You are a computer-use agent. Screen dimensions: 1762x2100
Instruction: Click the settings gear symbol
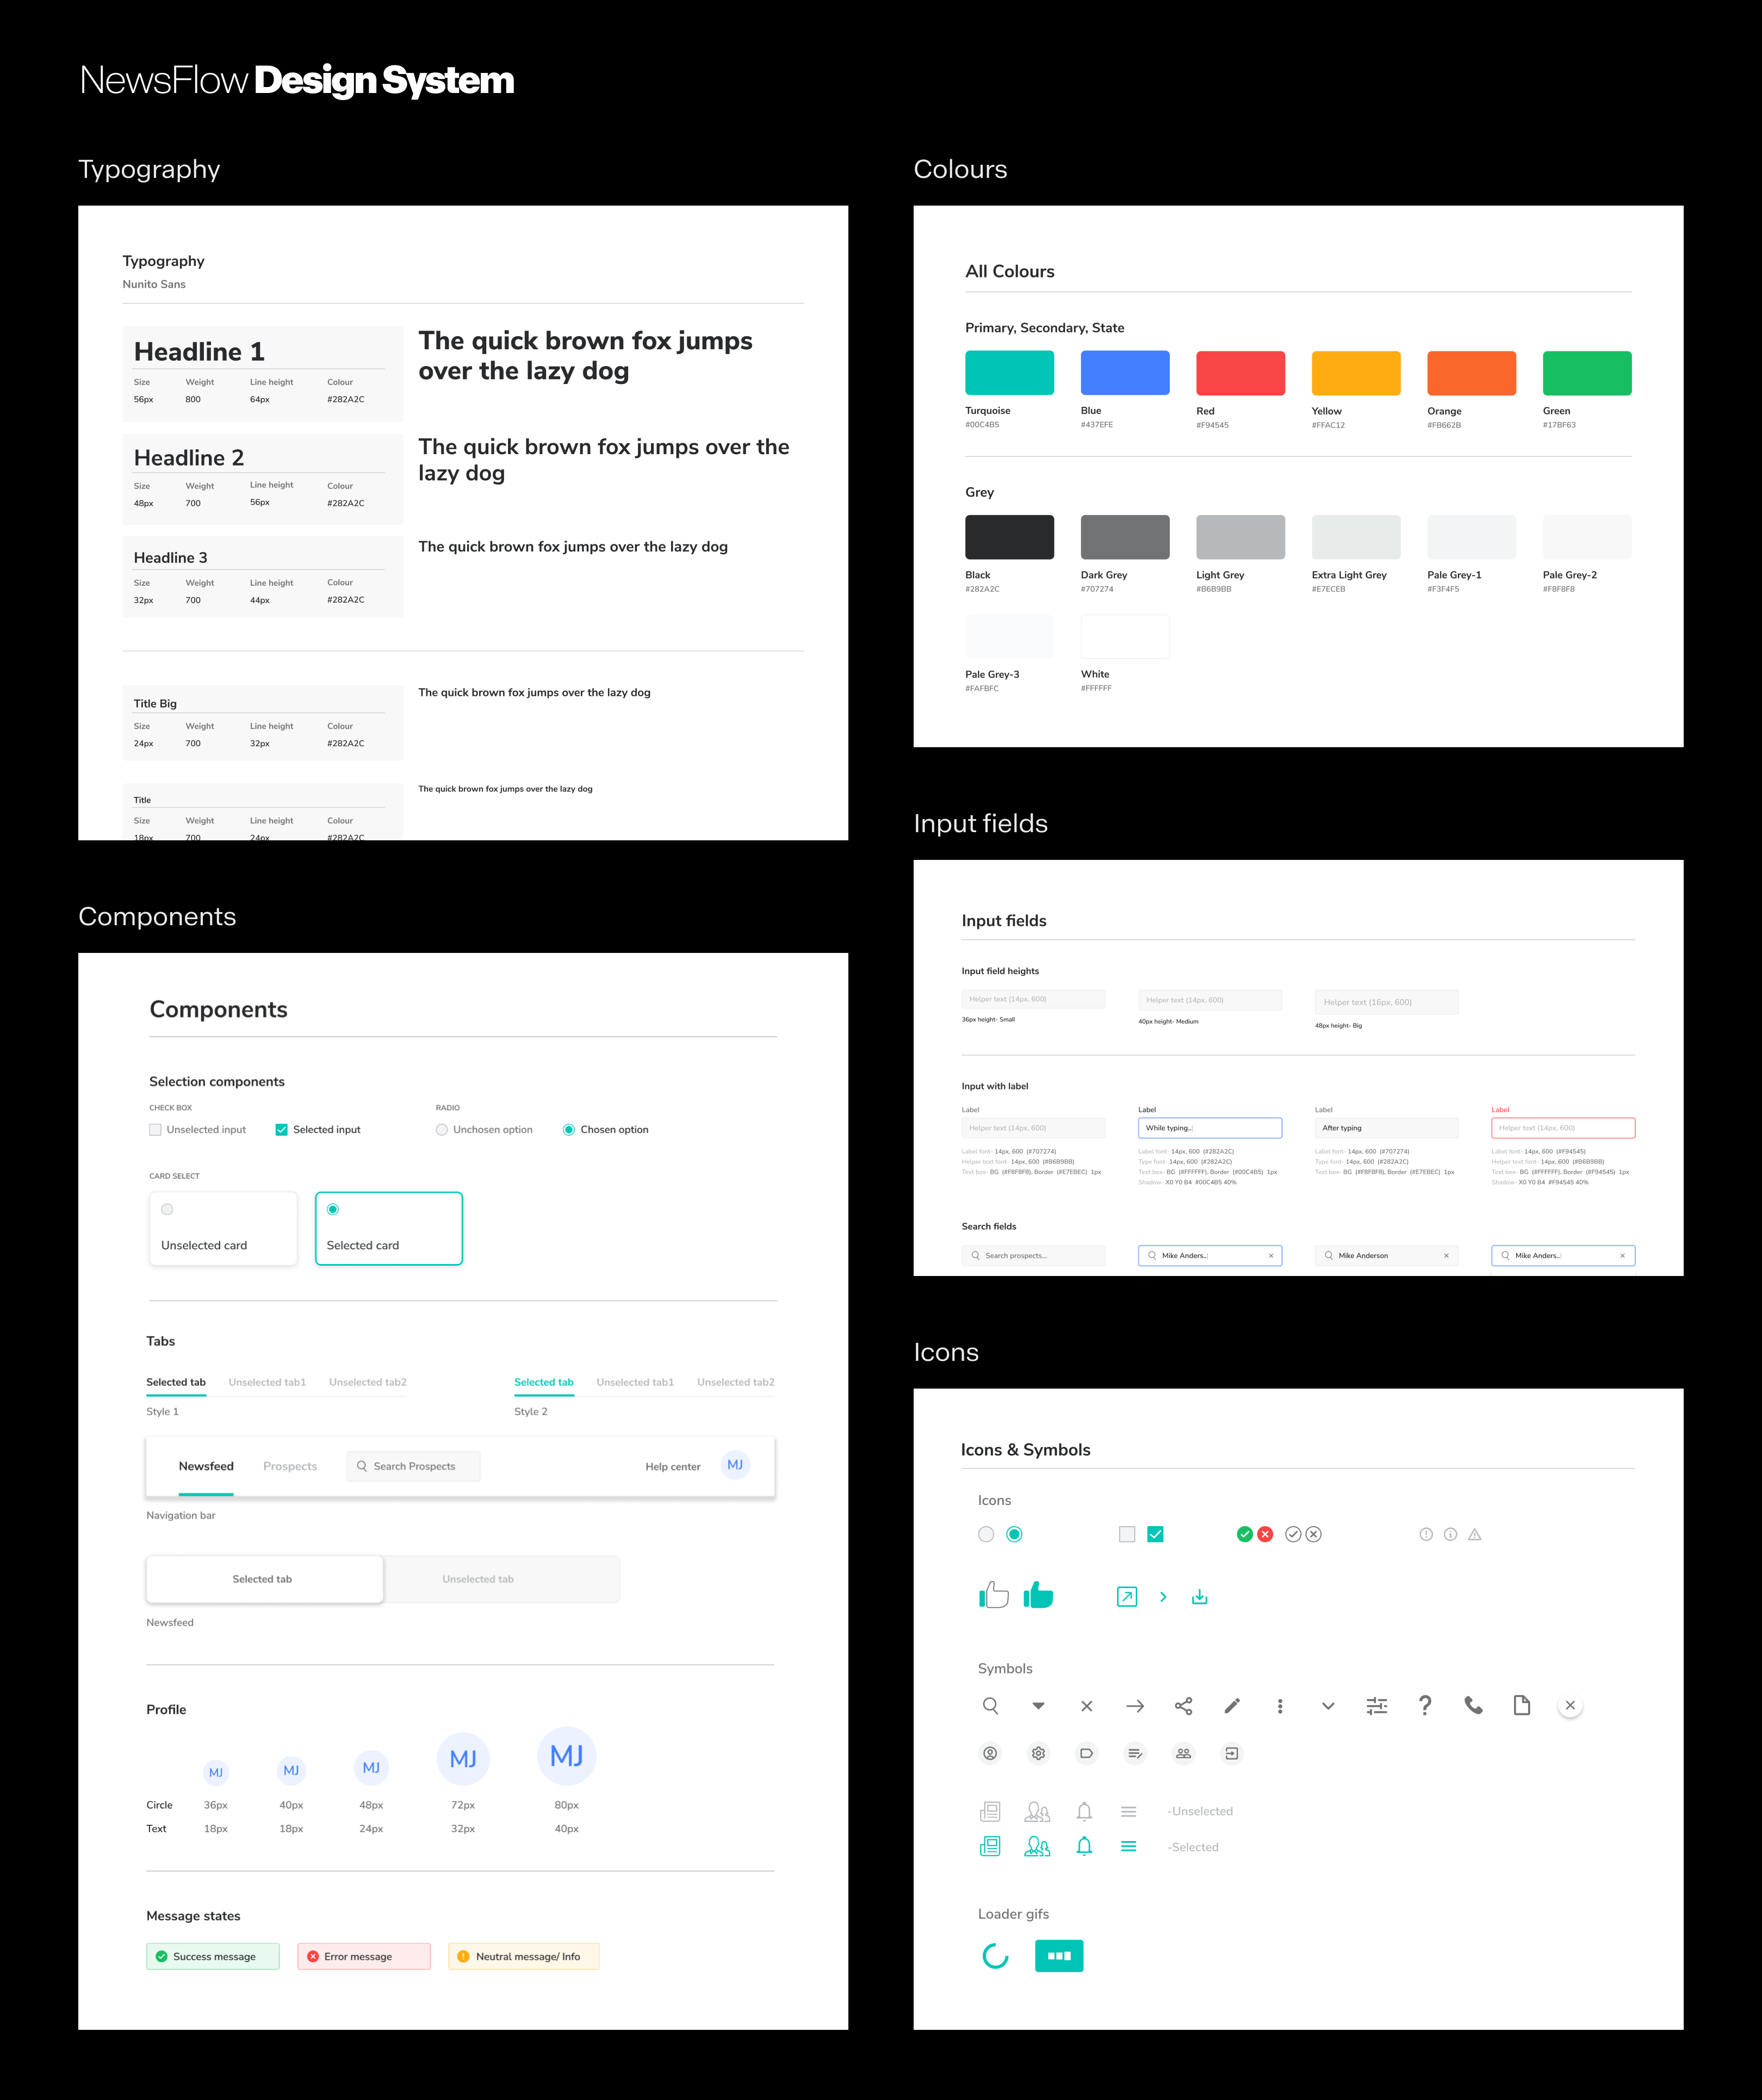[1038, 1753]
